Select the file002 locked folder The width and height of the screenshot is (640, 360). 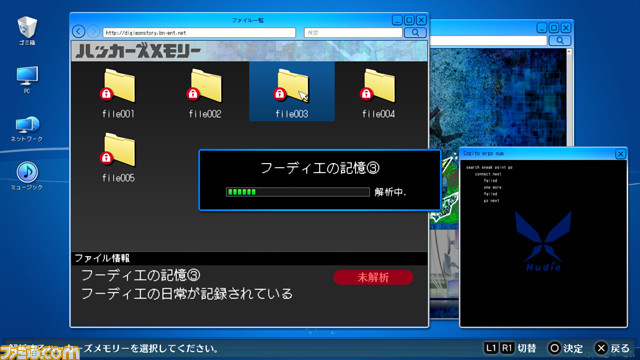coord(205,93)
